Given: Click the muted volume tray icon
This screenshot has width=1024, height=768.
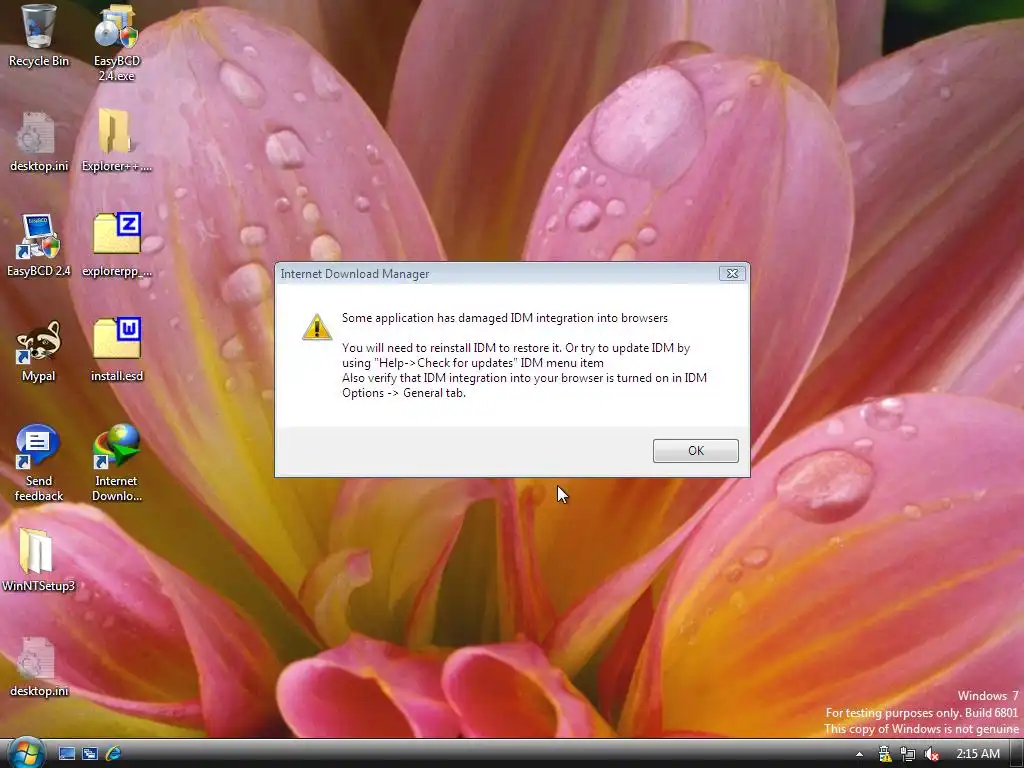Looking at the screenshot, I should (931, 754).
